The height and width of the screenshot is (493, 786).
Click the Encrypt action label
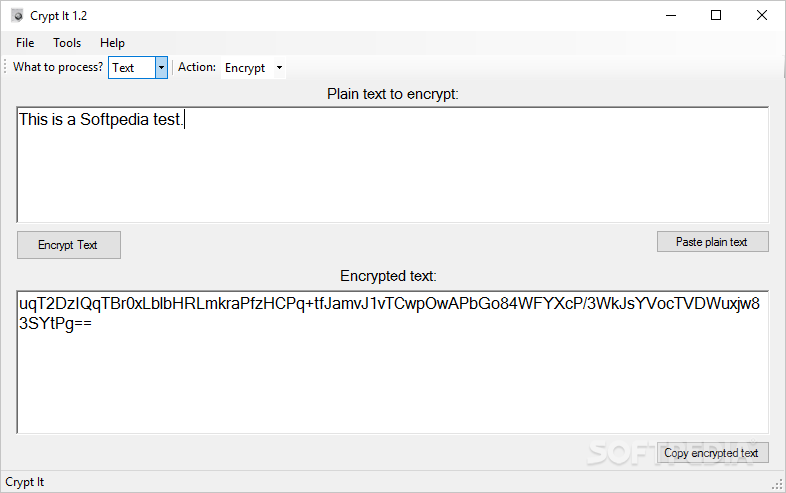coord(245,68)
